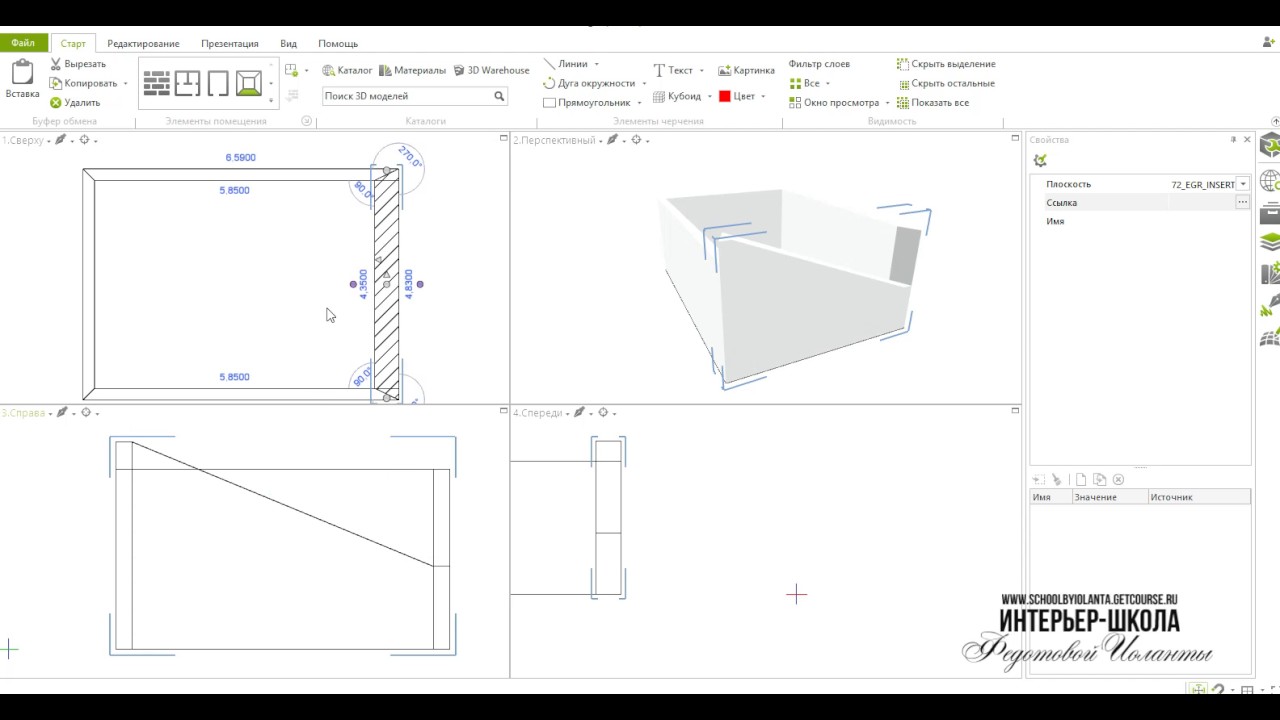Open the Файл menu

coord(23,43)
